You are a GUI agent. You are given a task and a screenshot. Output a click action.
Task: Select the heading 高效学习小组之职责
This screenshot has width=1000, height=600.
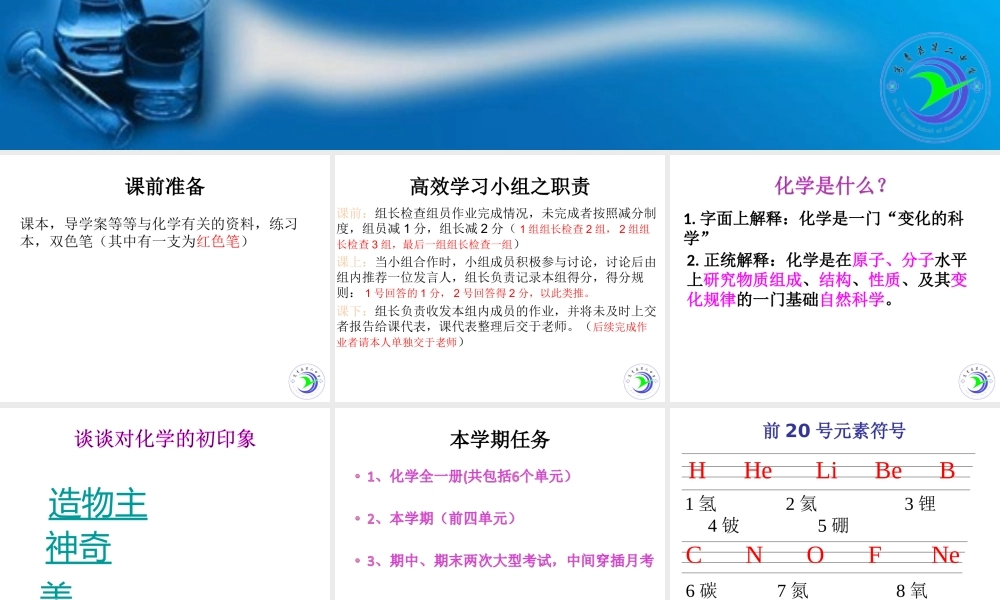click(x=499, y=186)
